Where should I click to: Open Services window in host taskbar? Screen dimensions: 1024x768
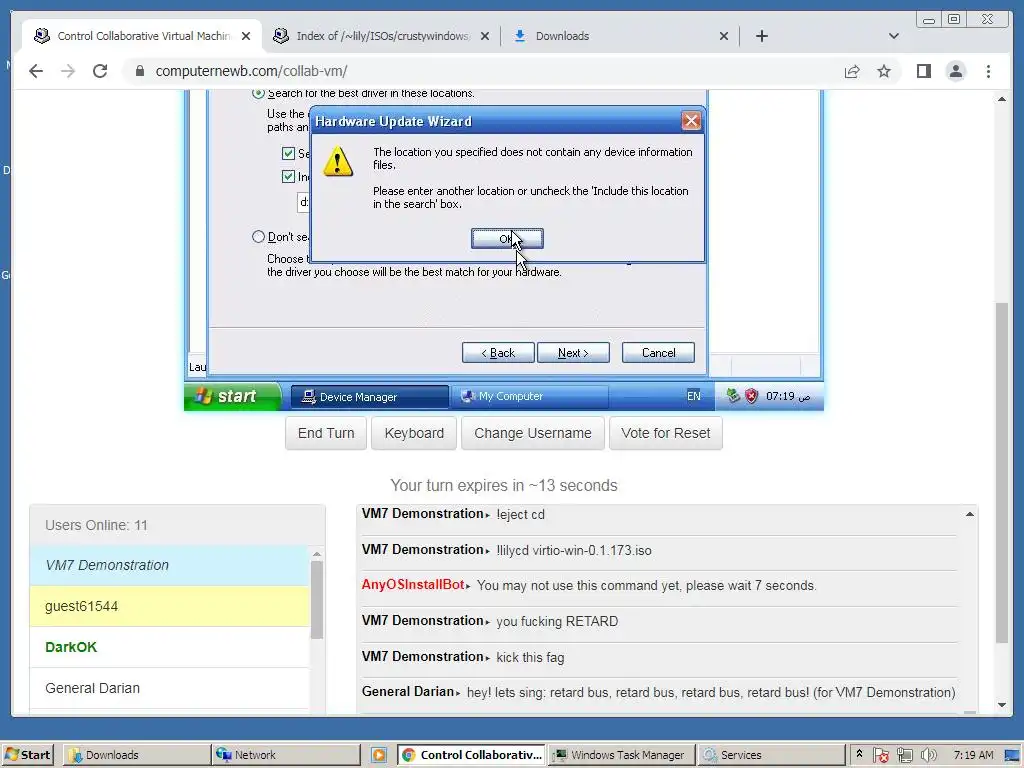(x=771, y=755)
